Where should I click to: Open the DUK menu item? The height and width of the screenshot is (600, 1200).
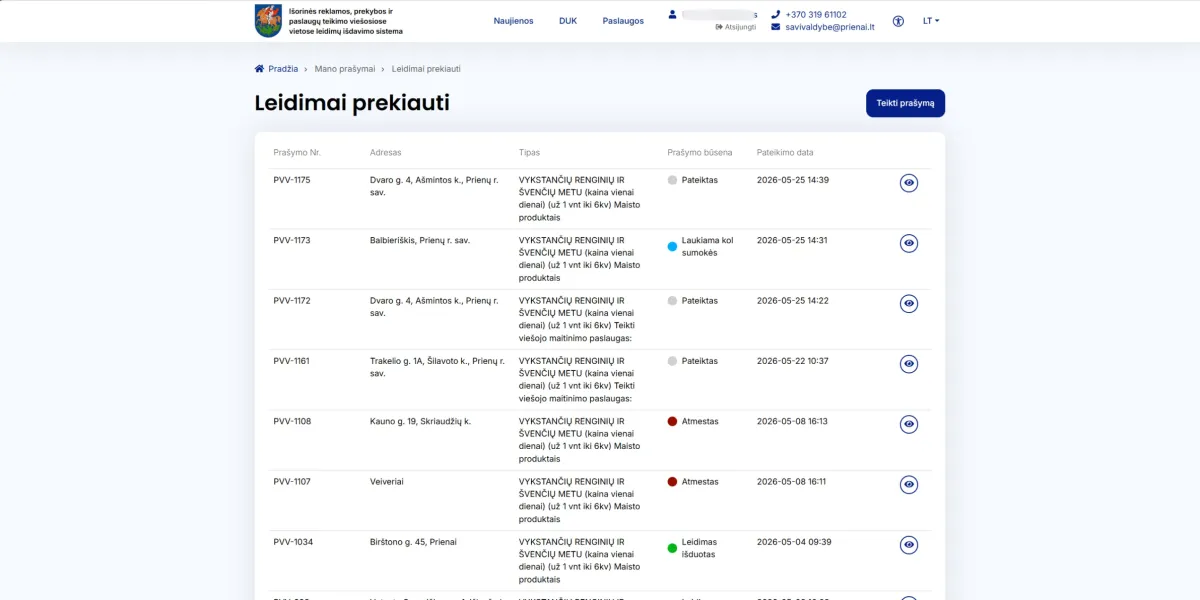568,21
